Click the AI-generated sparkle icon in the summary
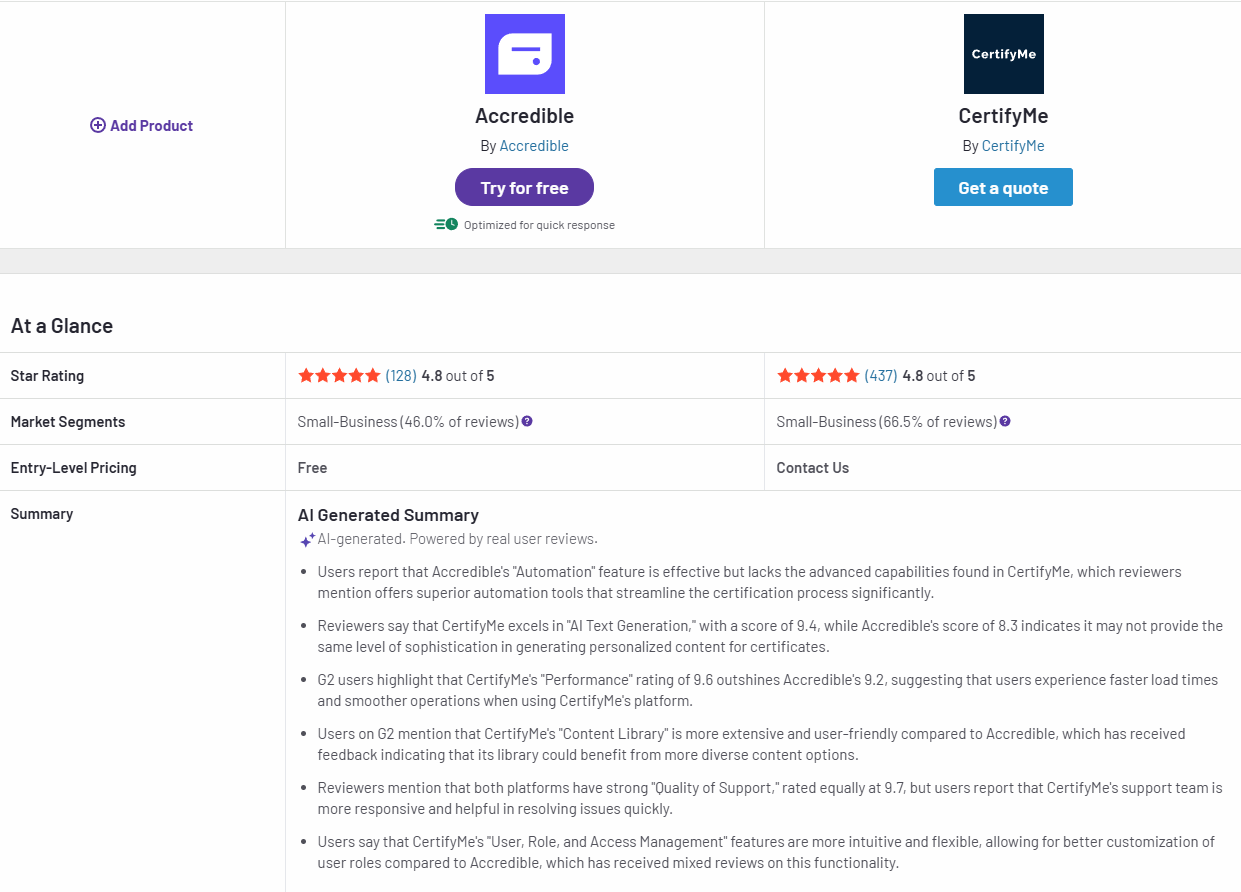 pos(306,540)
